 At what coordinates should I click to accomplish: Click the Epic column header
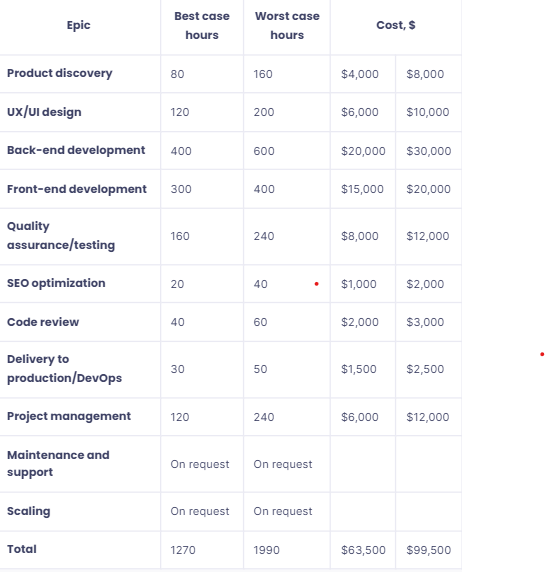tap(78, 25)
